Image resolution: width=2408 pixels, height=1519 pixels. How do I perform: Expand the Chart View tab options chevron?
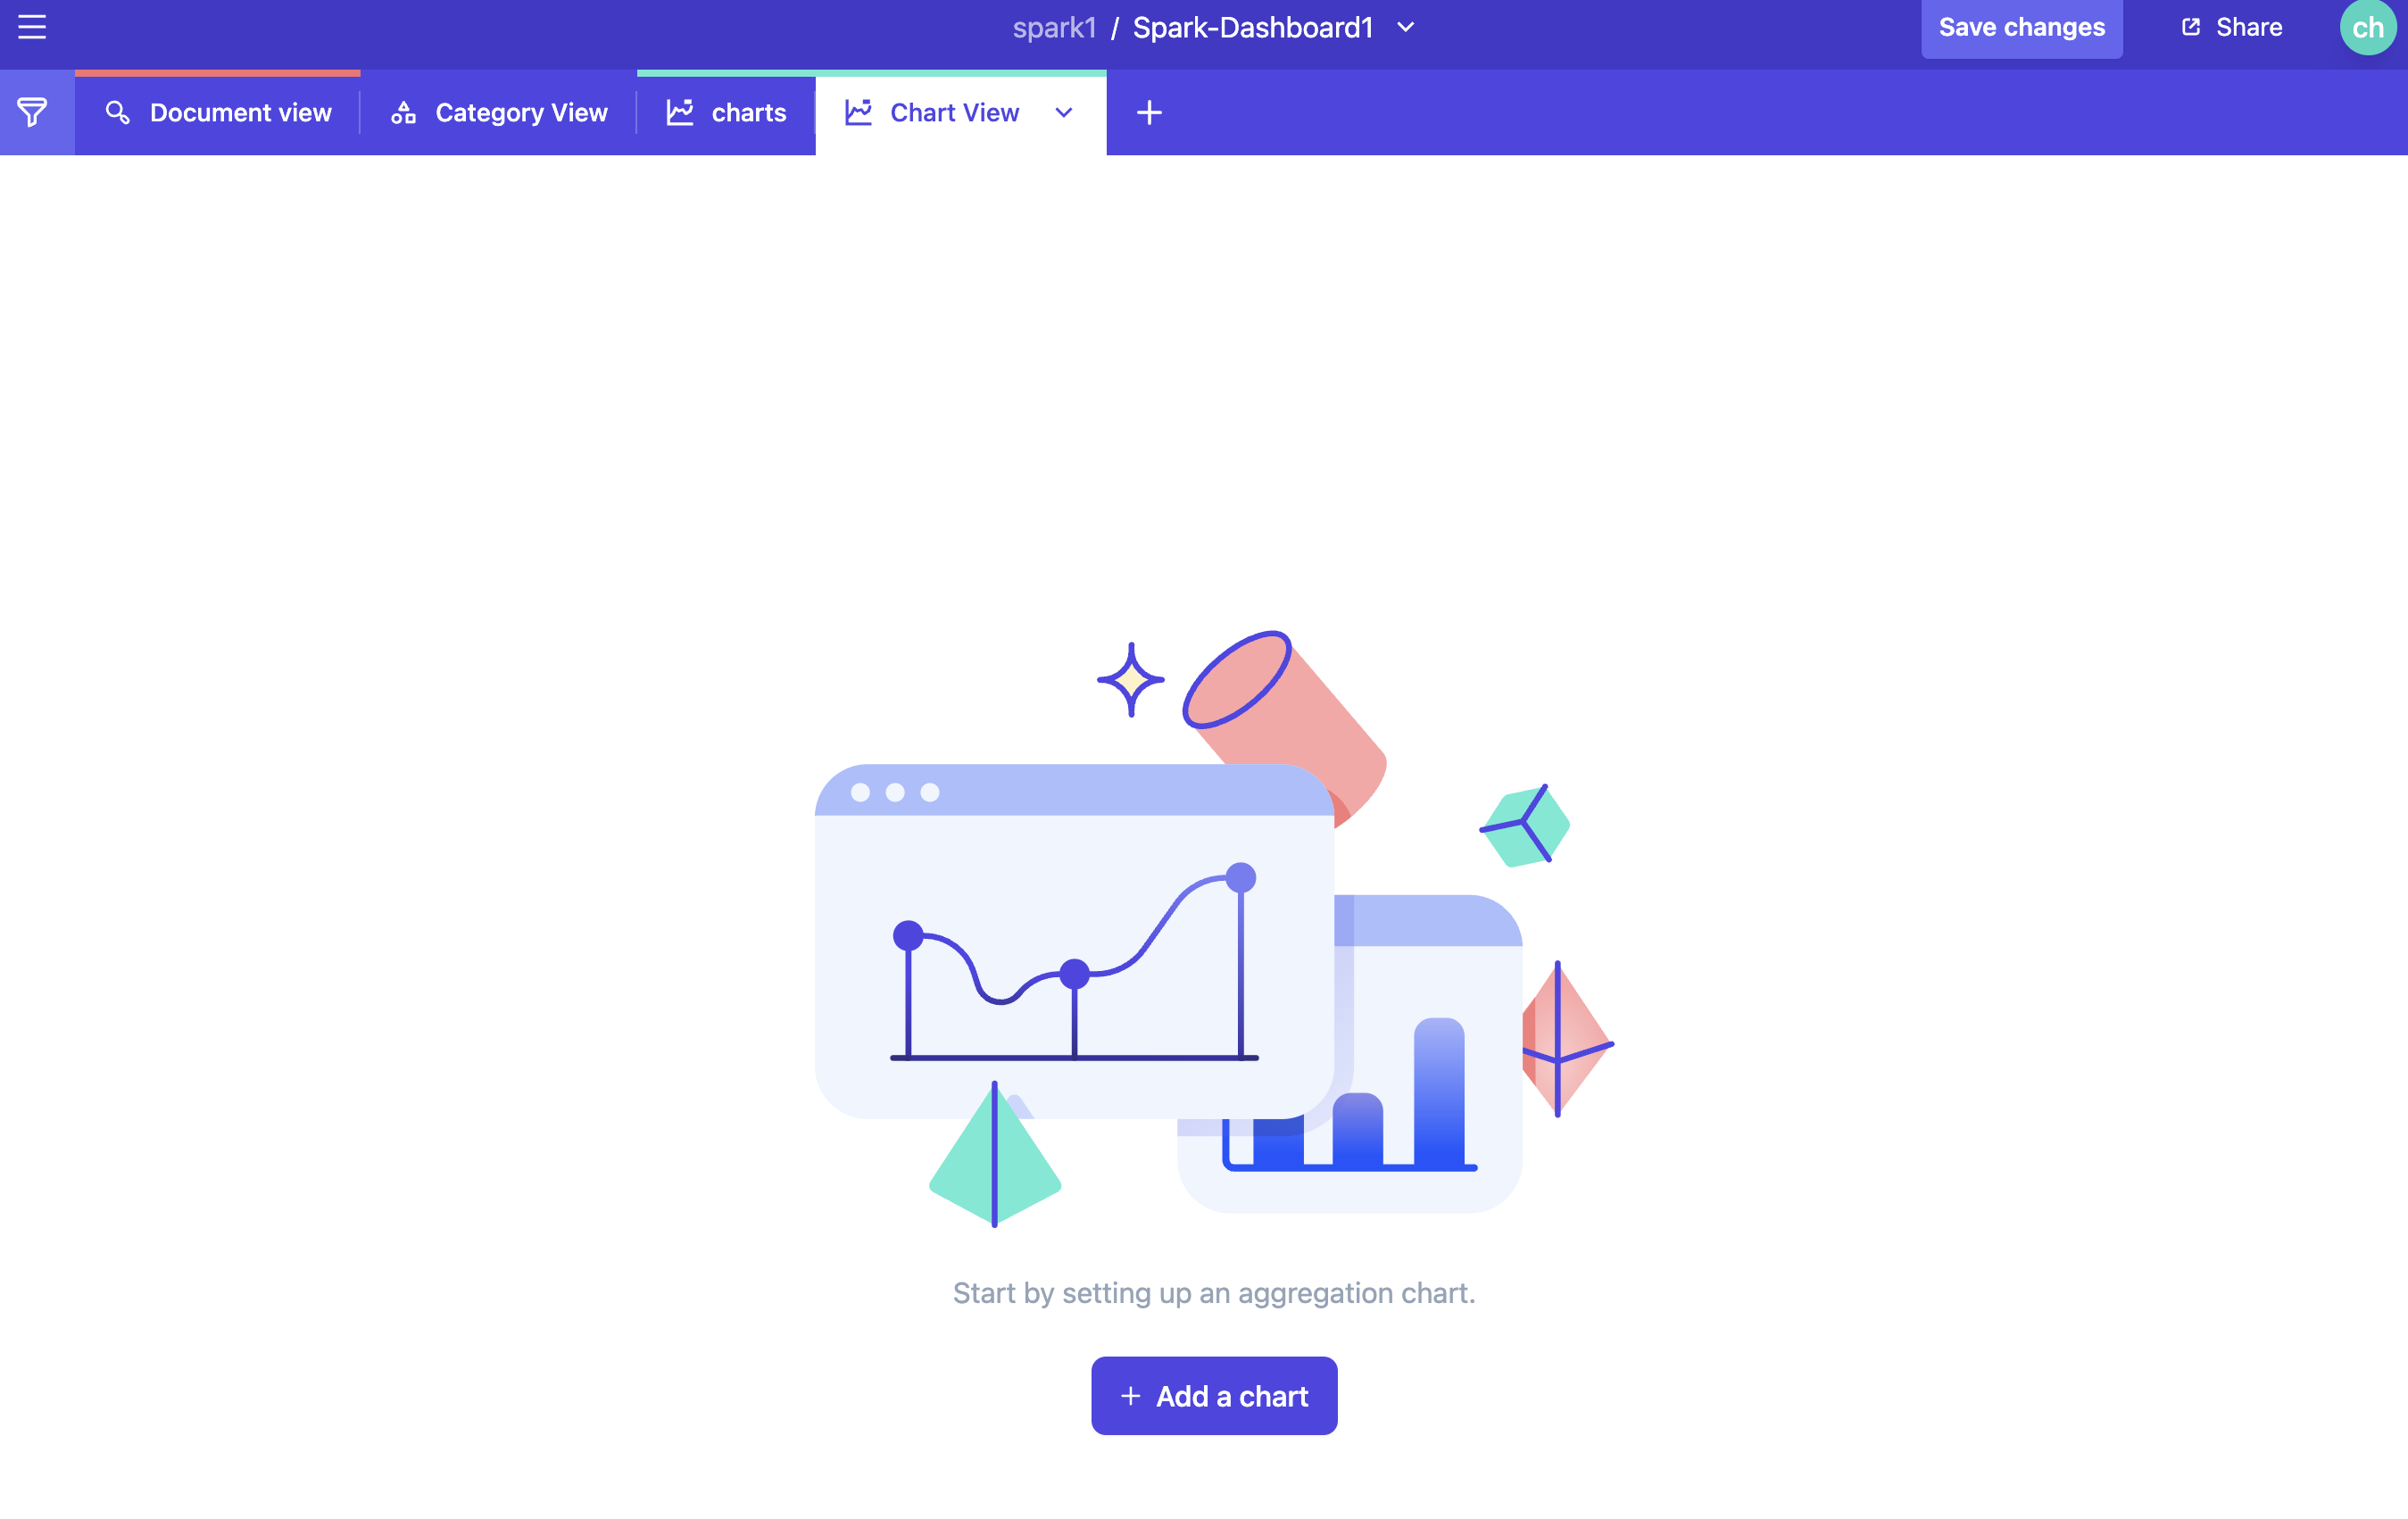click(1064, 112)
